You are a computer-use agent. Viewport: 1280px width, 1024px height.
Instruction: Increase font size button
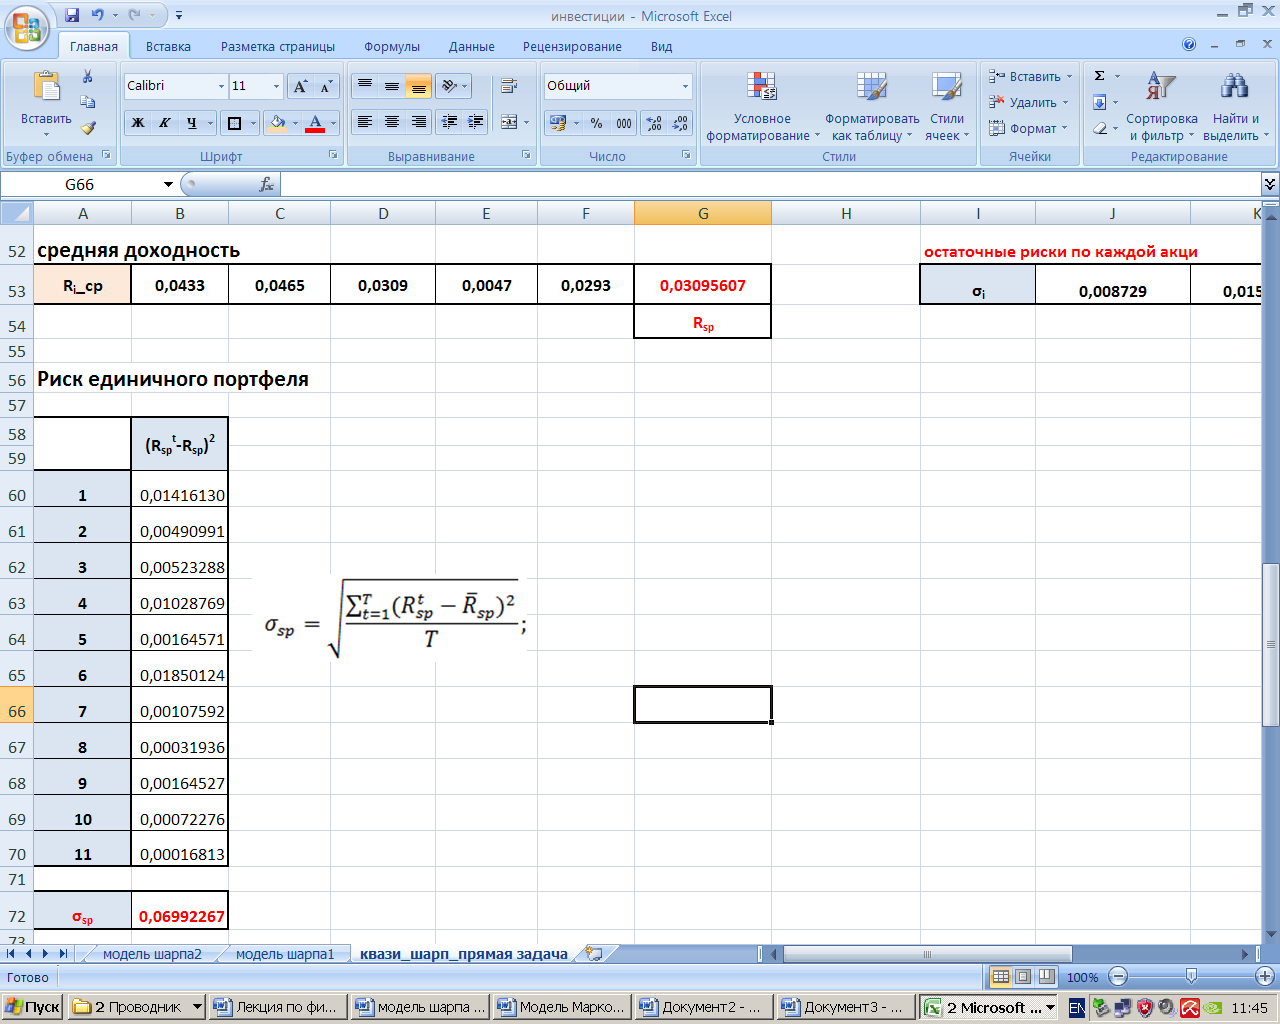point(300,86)
